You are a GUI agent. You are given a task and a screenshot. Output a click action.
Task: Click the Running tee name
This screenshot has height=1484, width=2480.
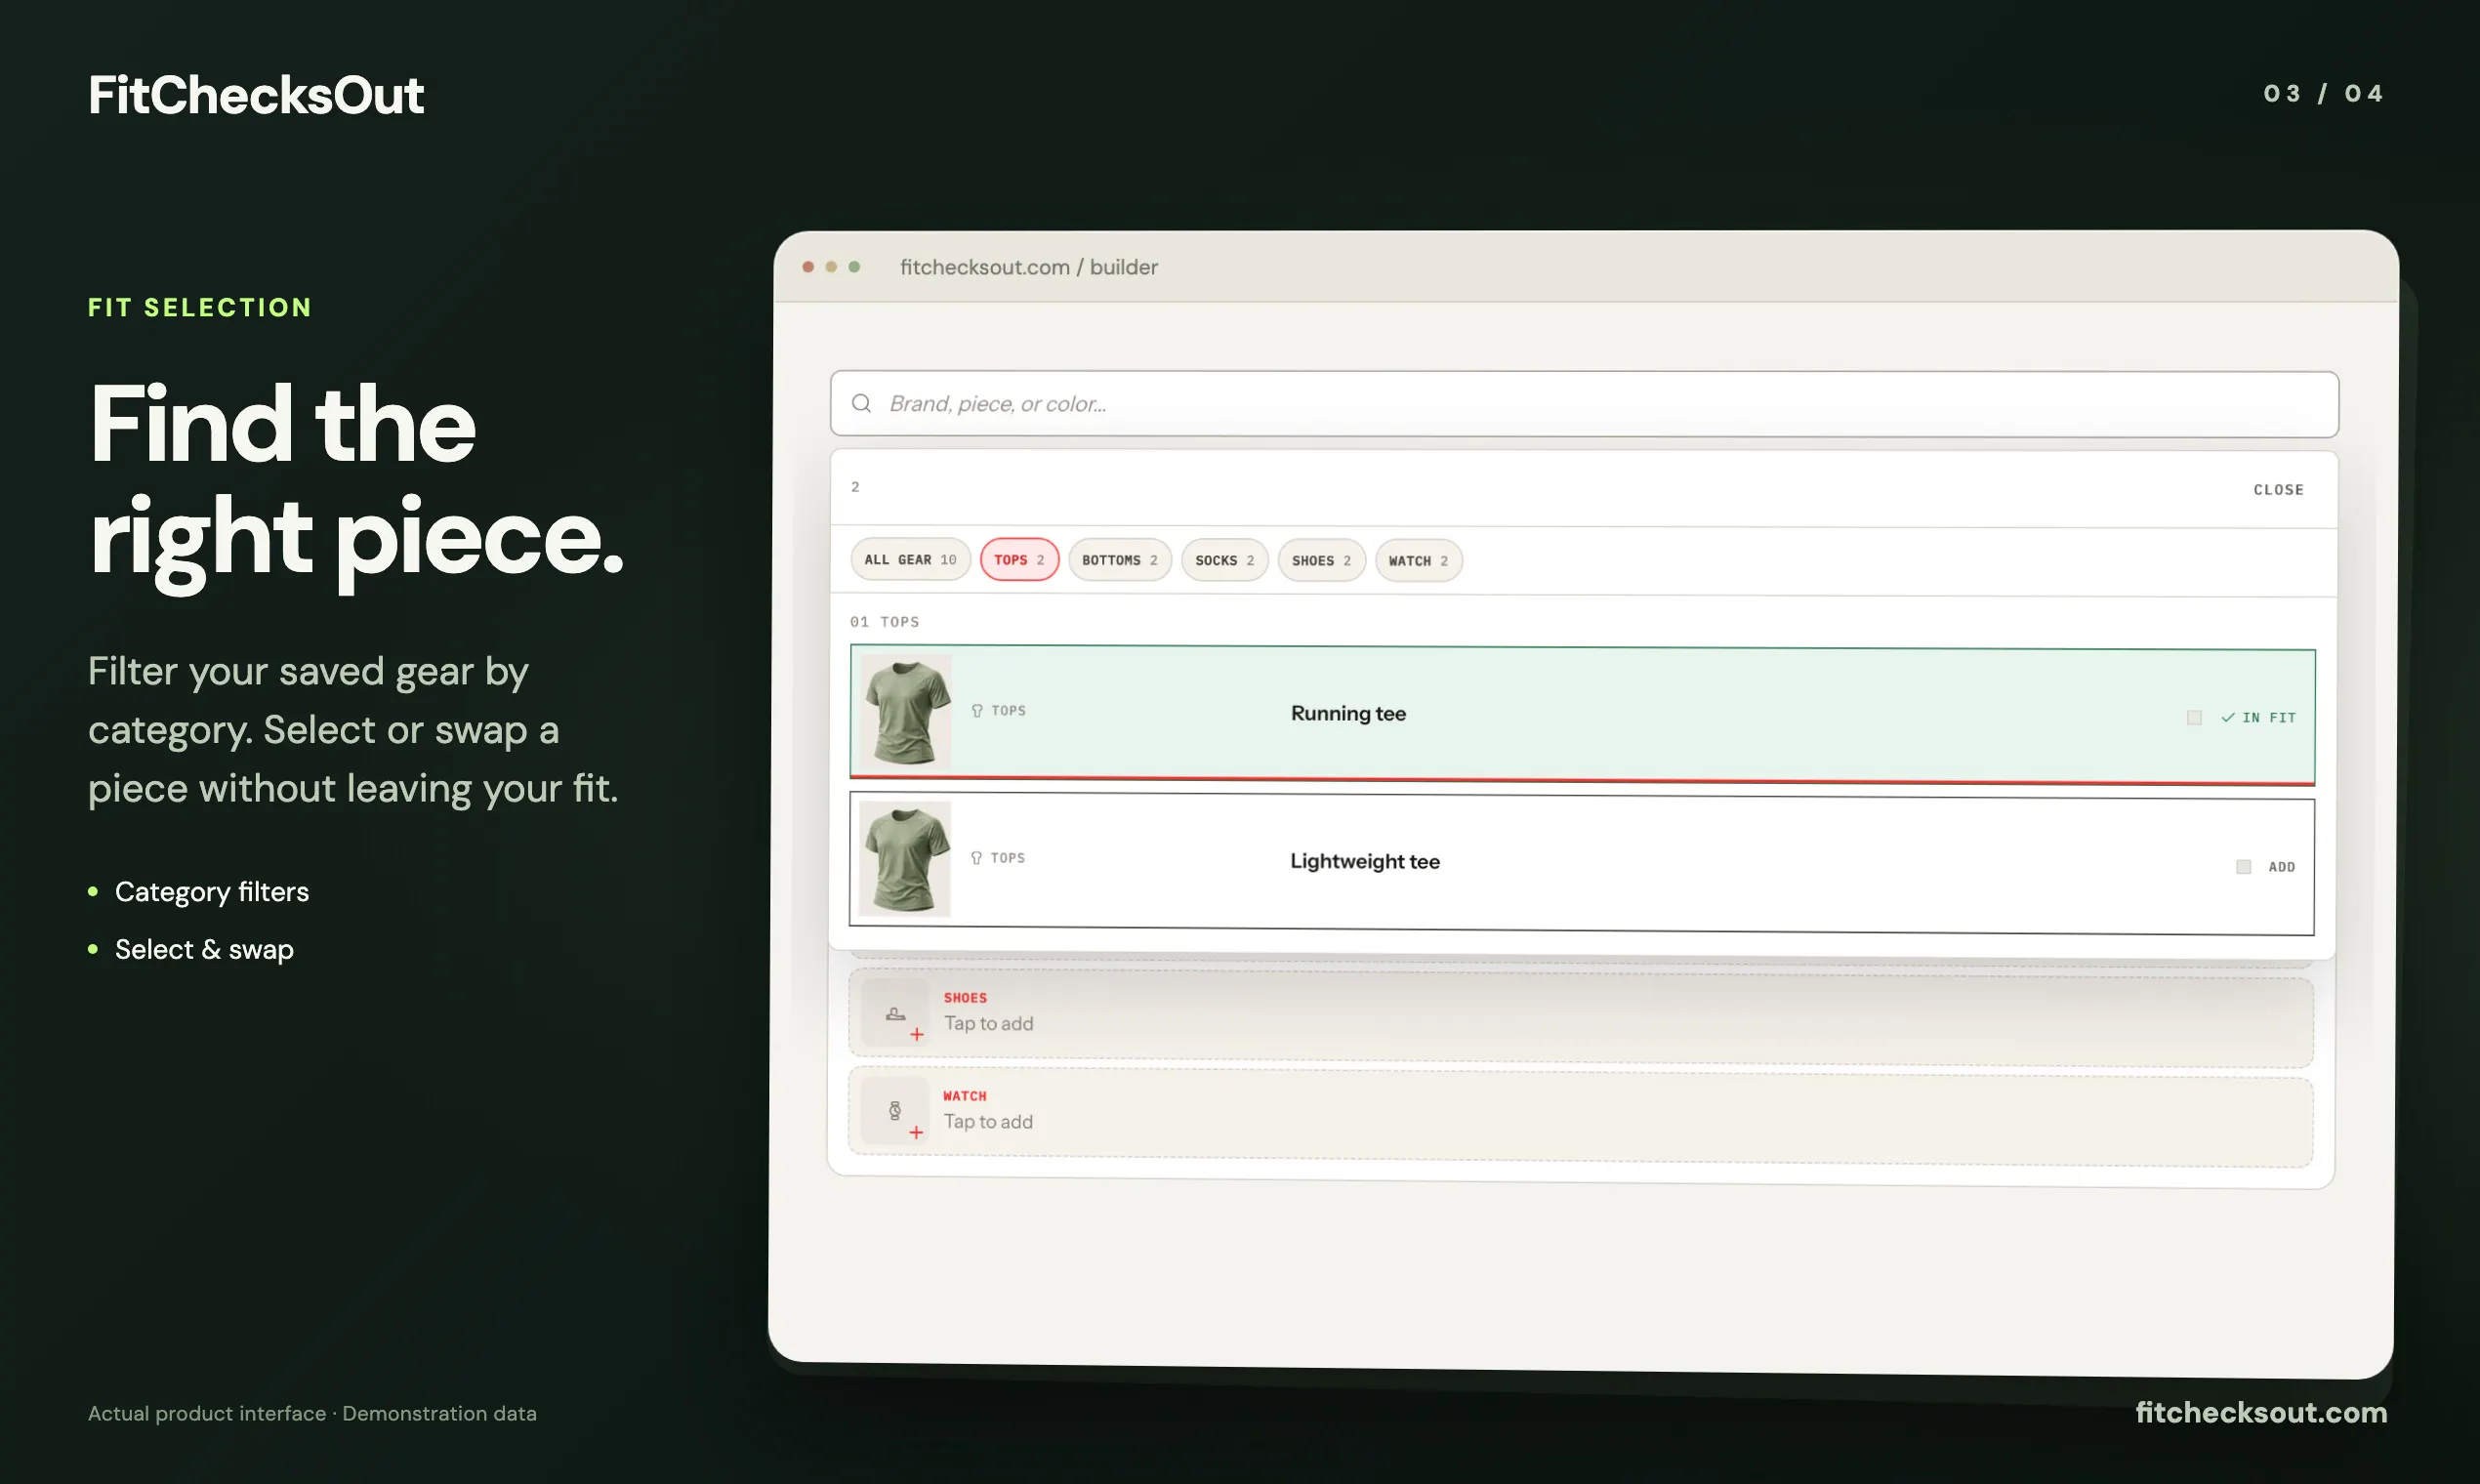1348,713
